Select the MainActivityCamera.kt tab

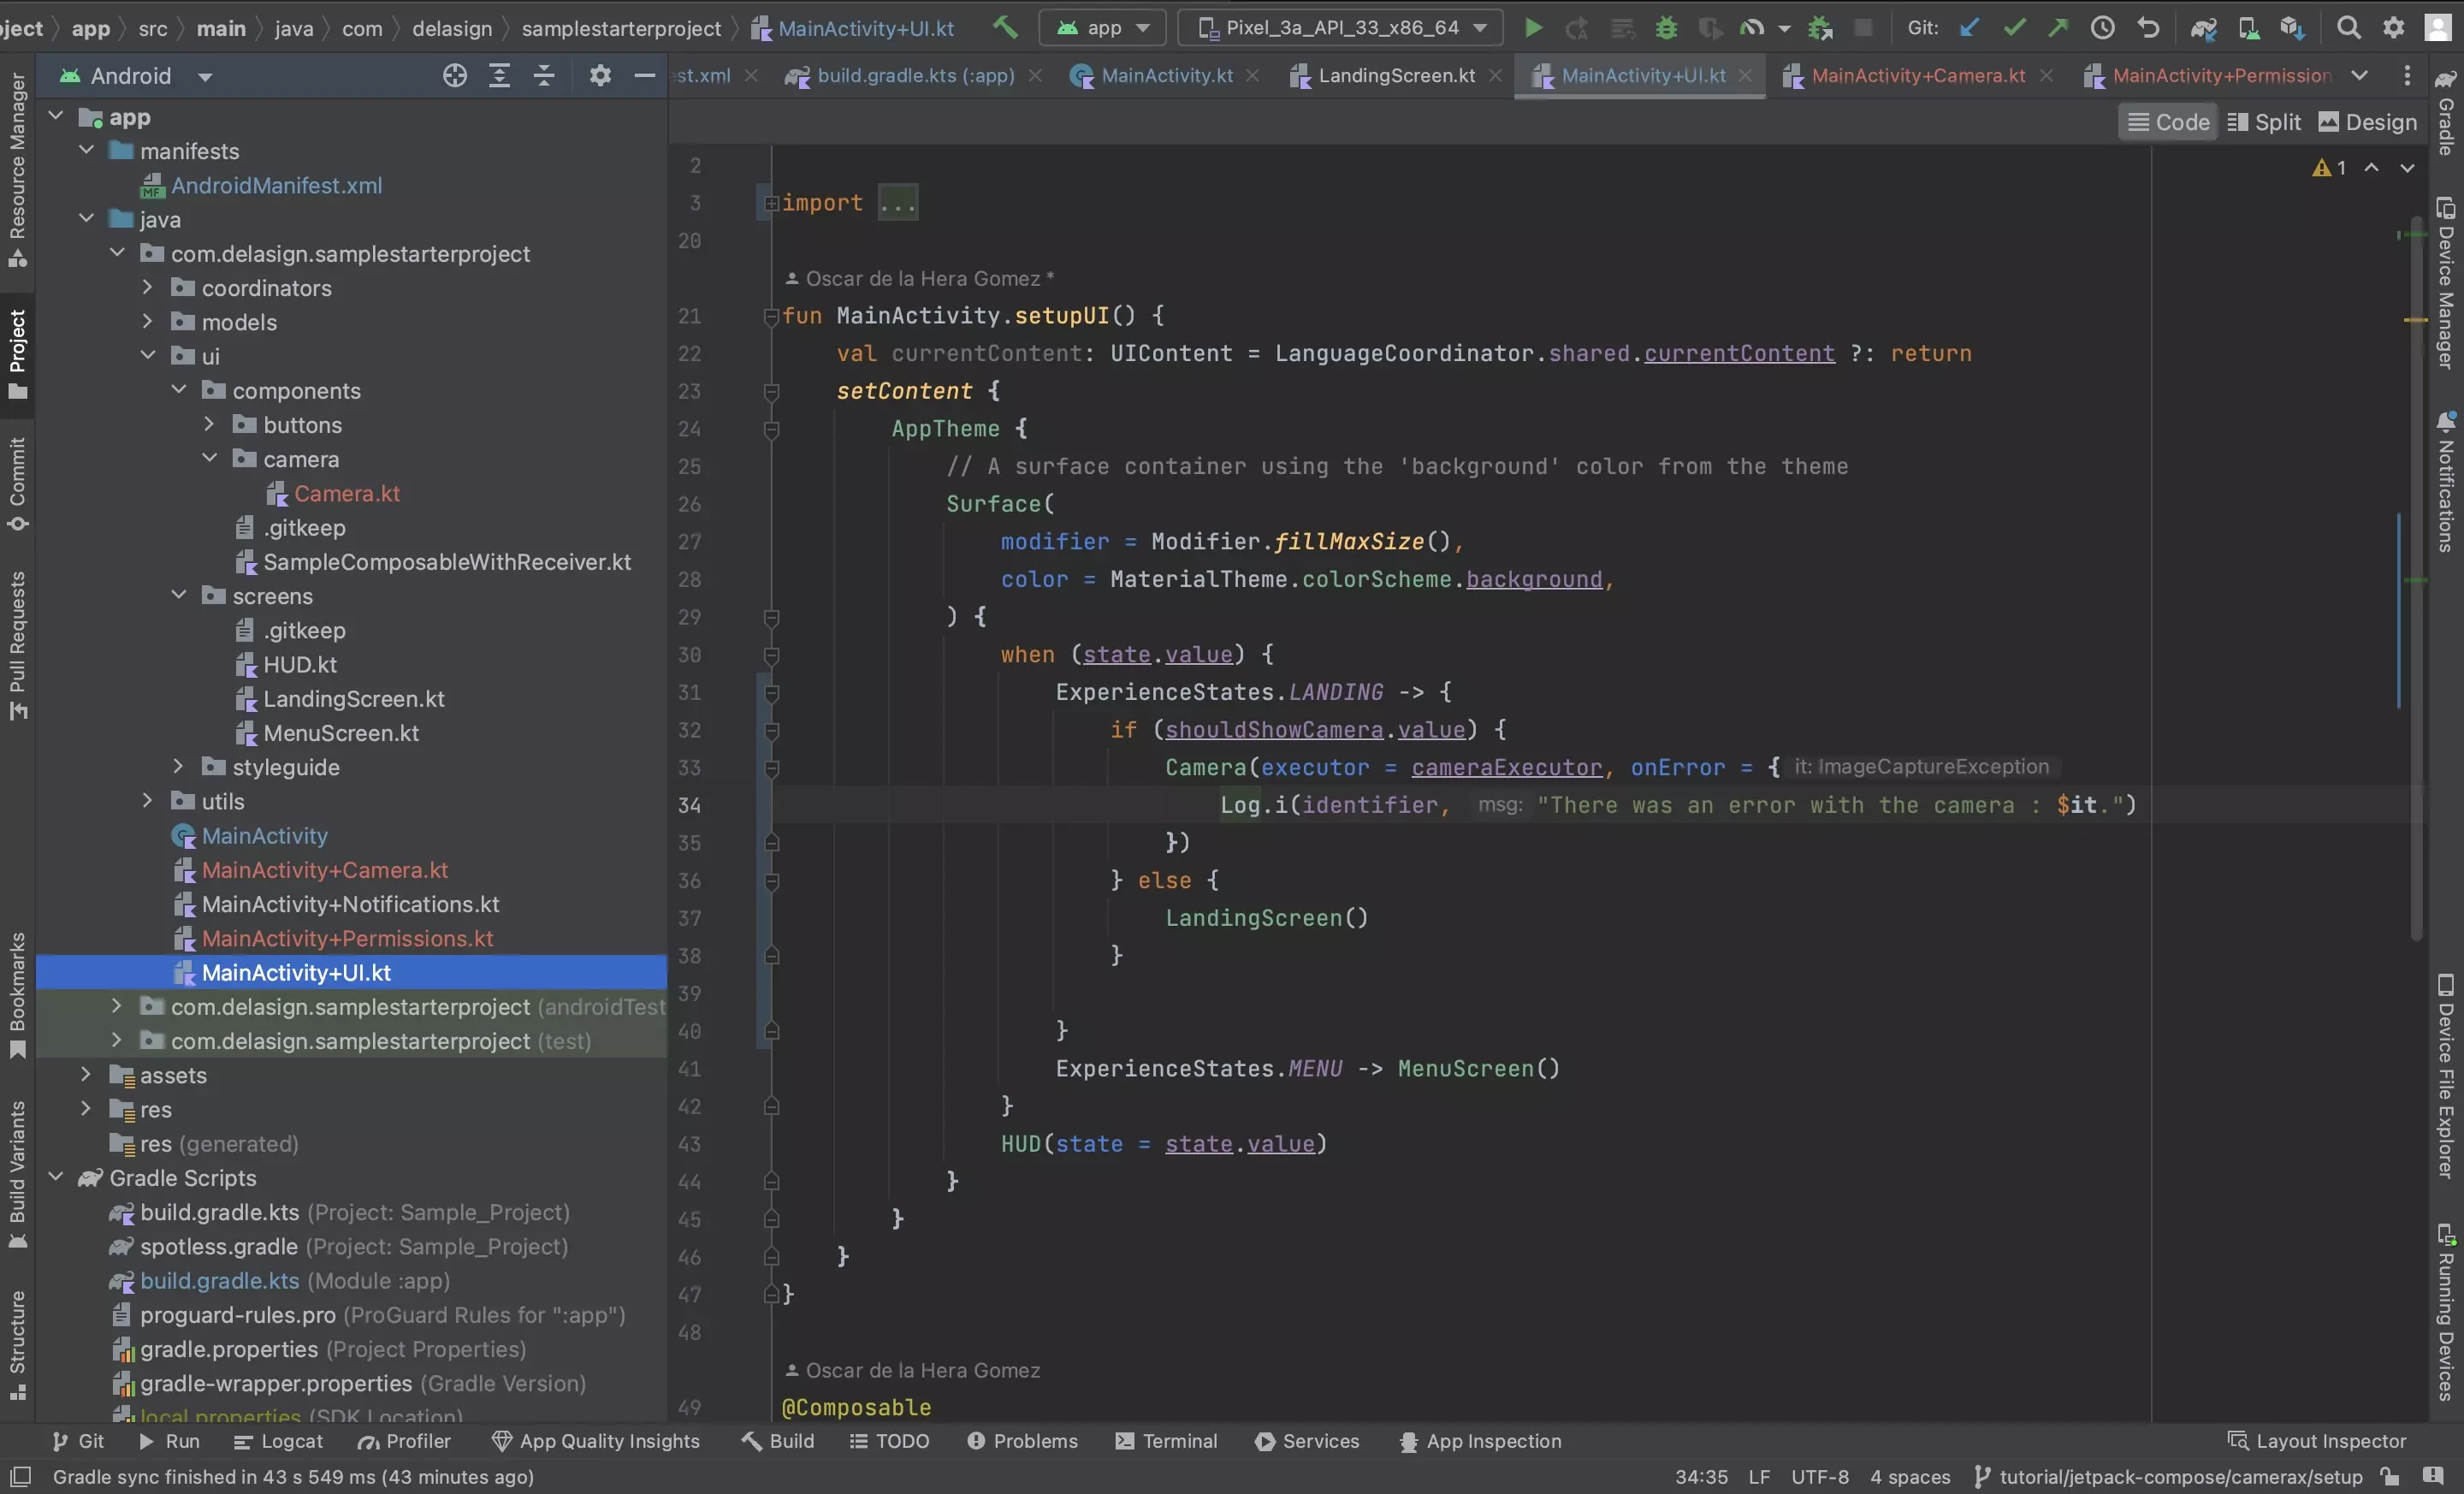[1916, 74]
